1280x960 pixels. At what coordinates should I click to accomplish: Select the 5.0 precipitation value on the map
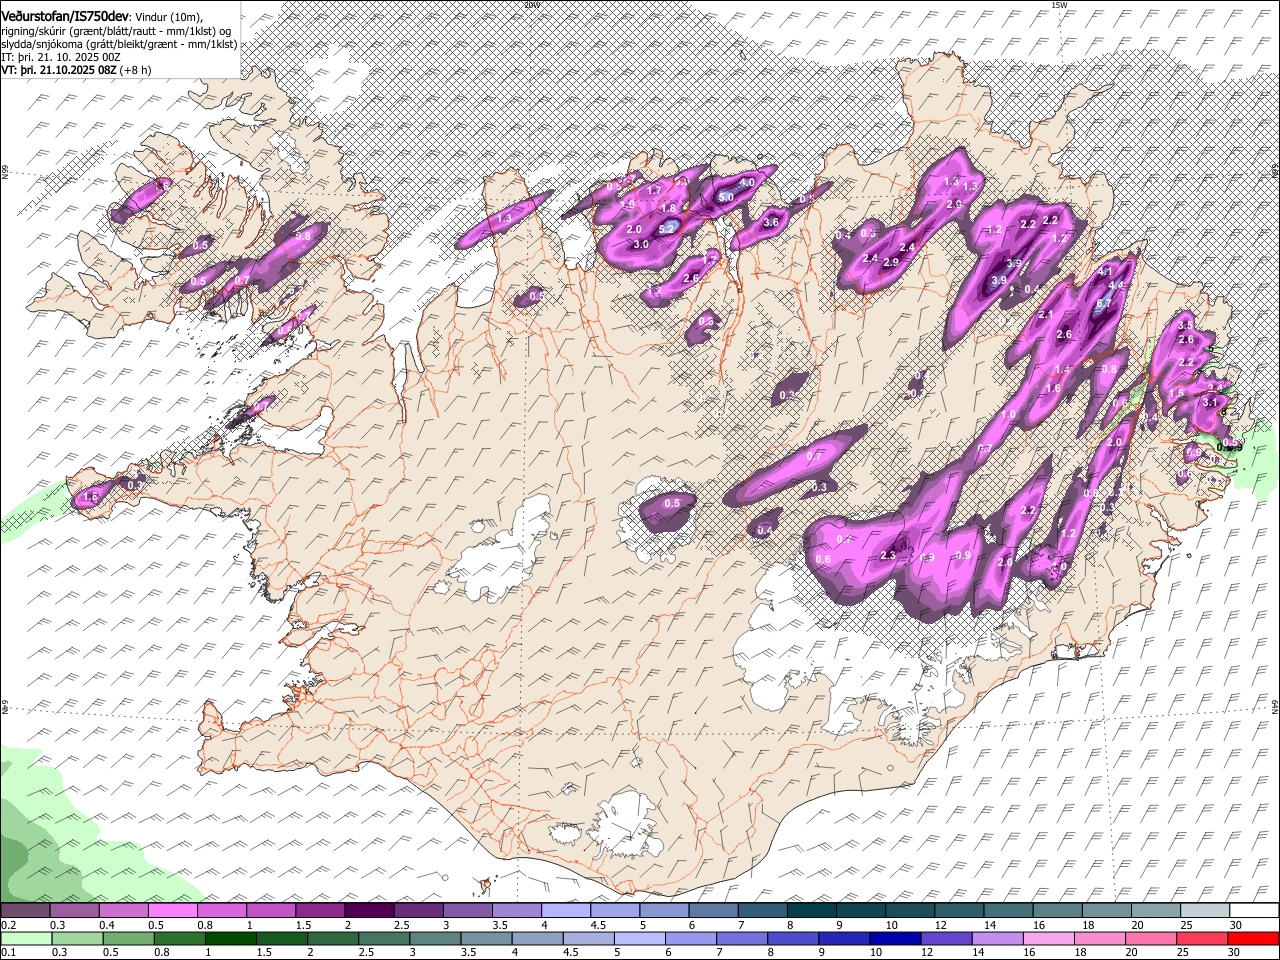point(726,198)
